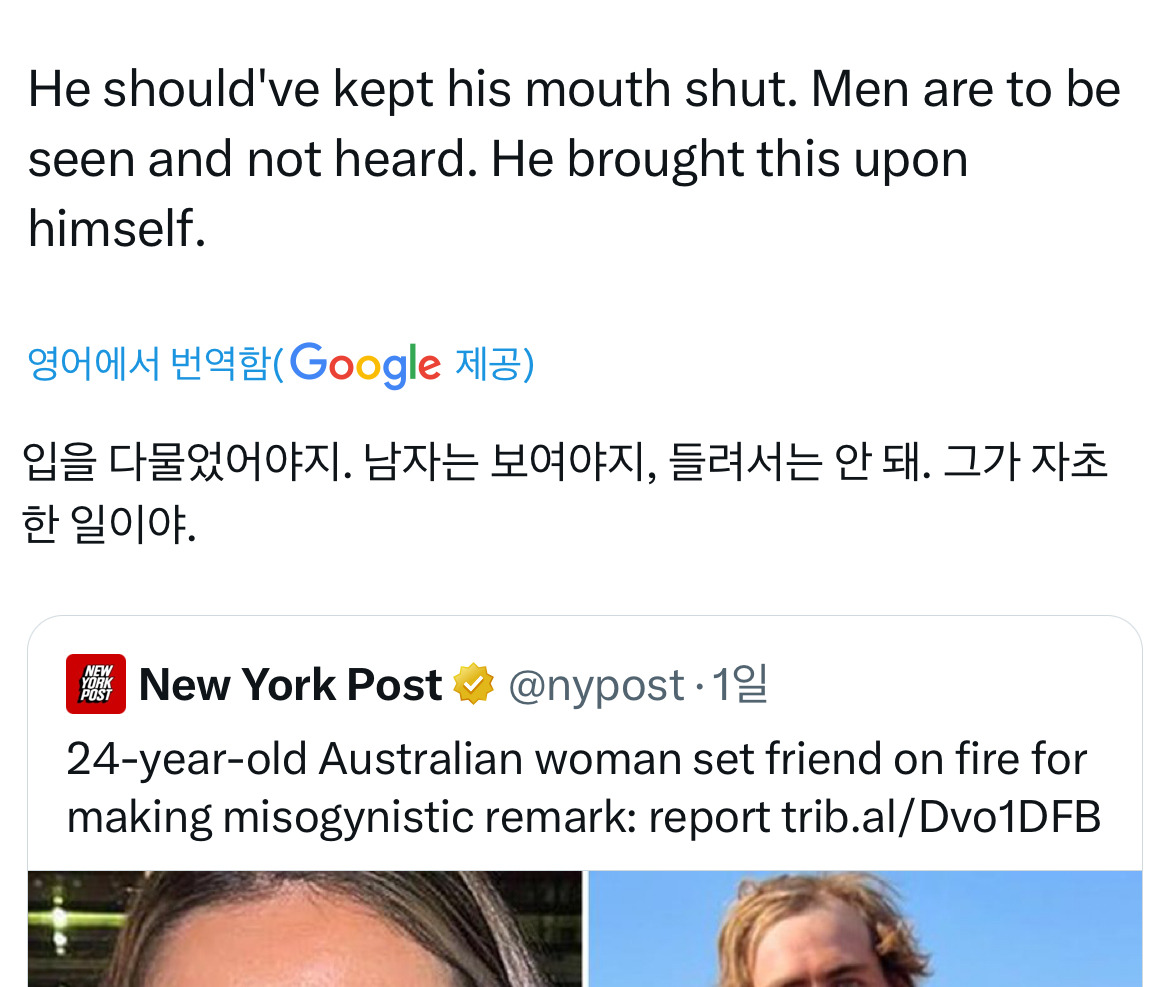This screenshot has height=987, width=1170.
Task: Click the New York Post avatar logo
Action: [x=96, y=684]
